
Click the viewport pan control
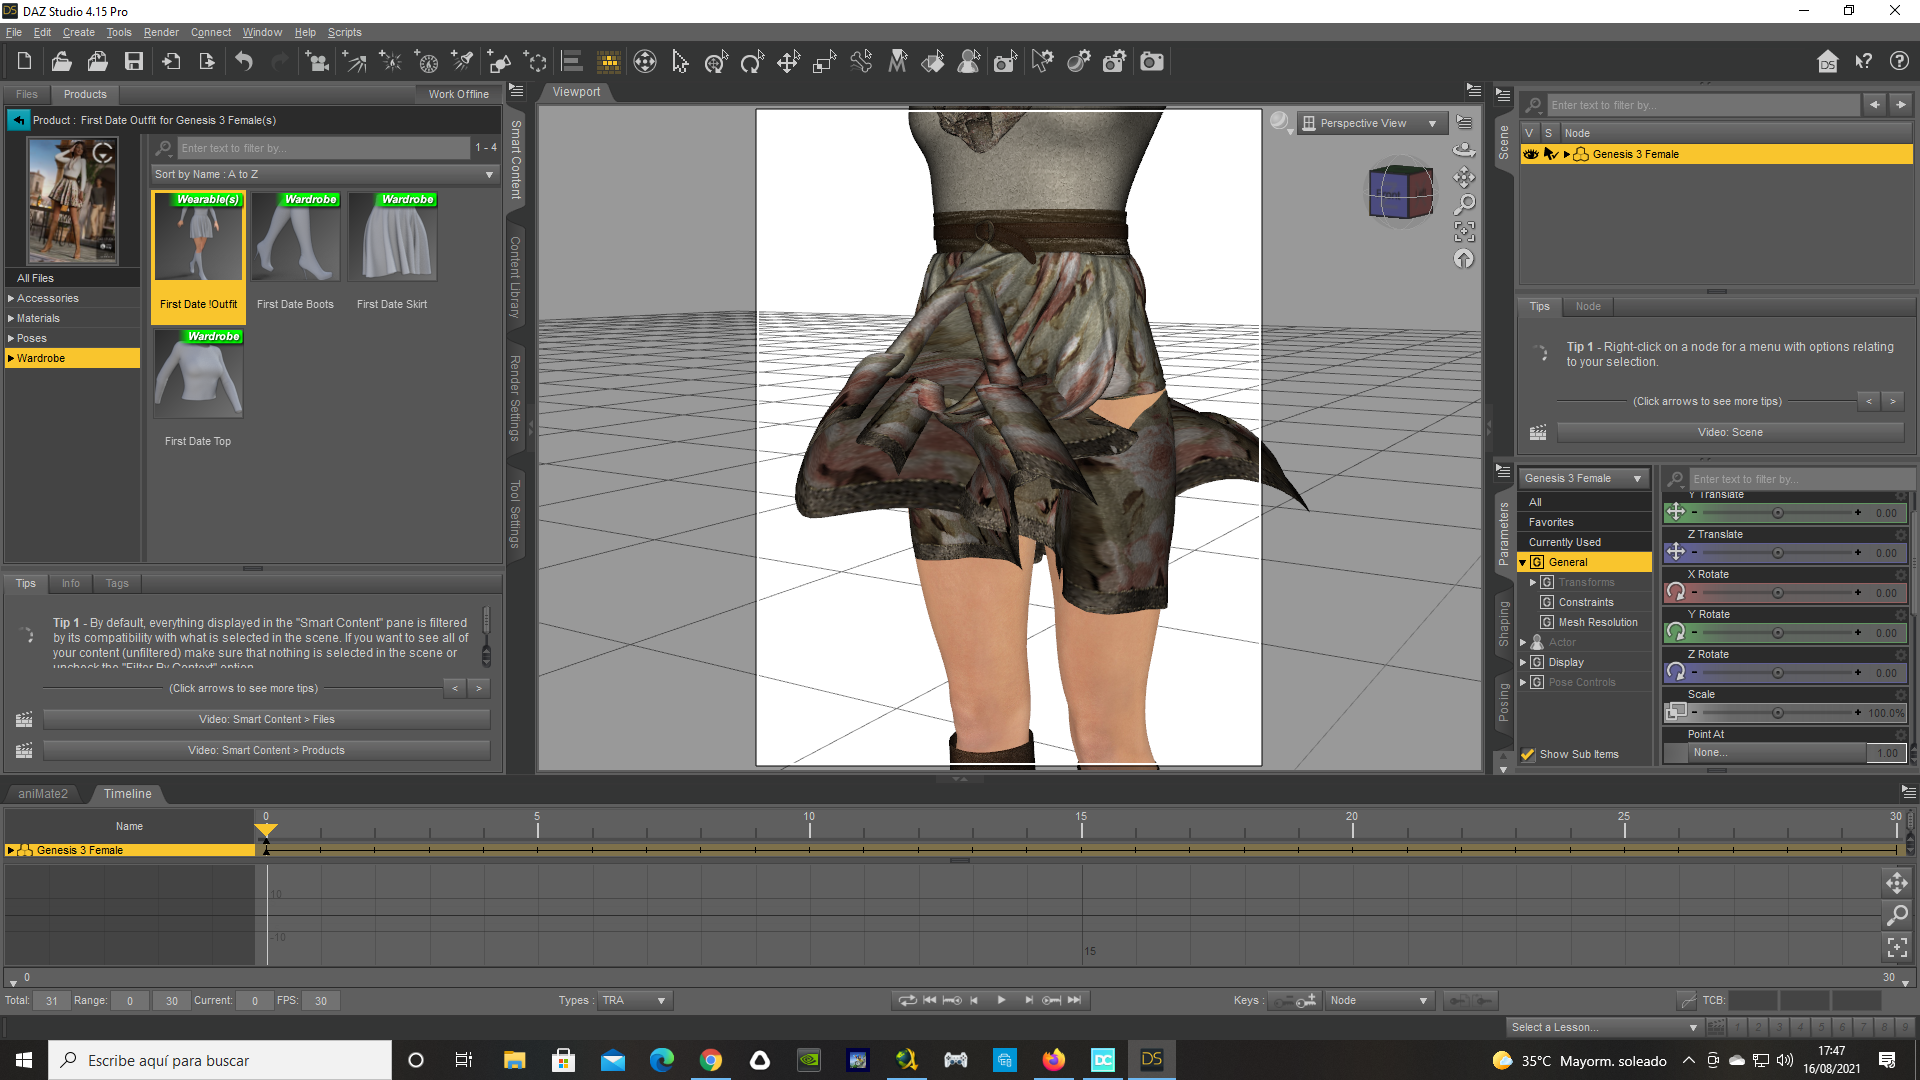pyautogui.click(x=1464, y=177)
